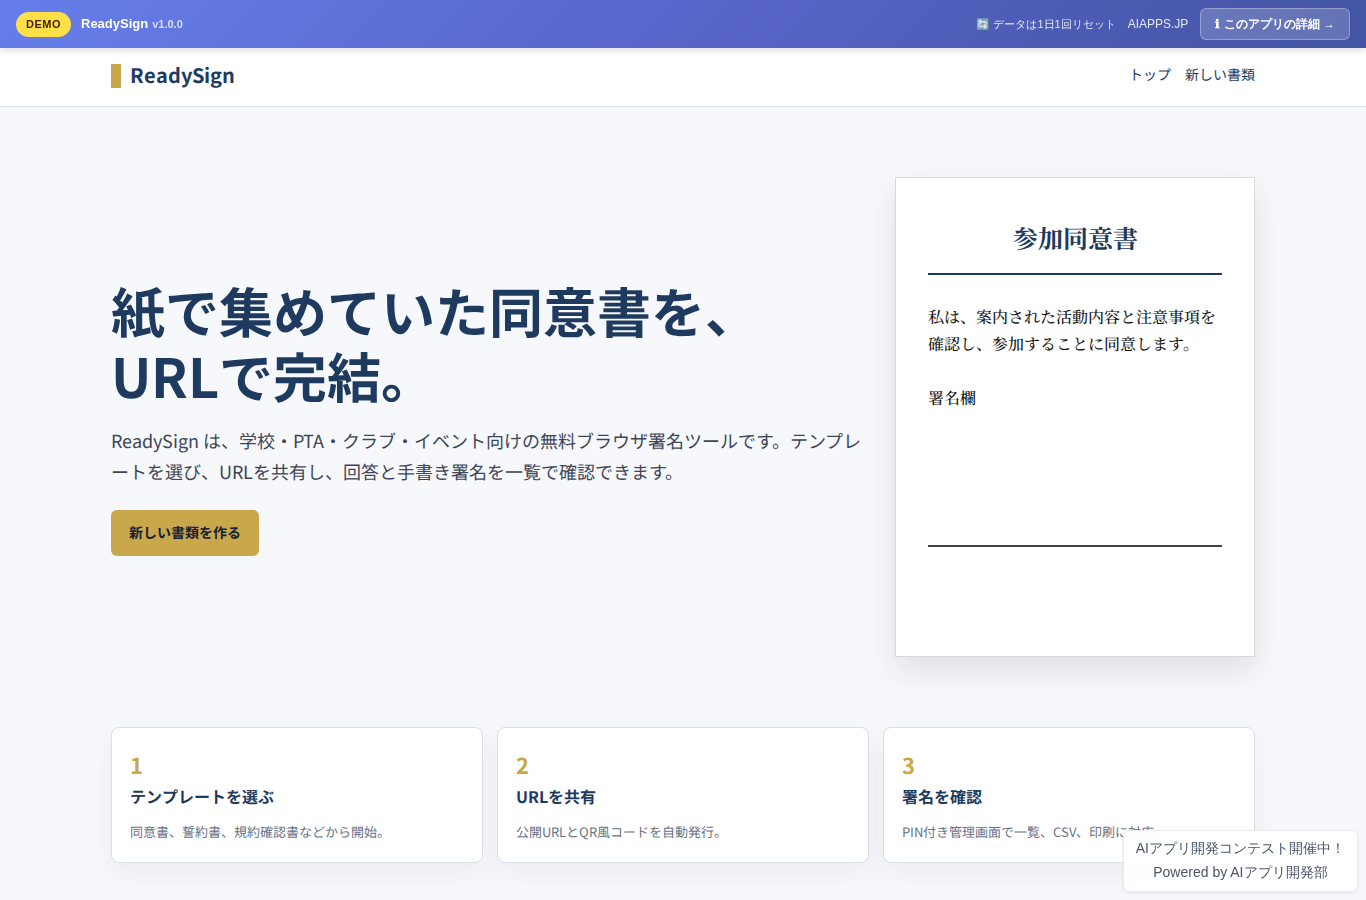Click the ReadySign v1.0.0 banner title
The image size is (1366, 900).
coord(132,24)
